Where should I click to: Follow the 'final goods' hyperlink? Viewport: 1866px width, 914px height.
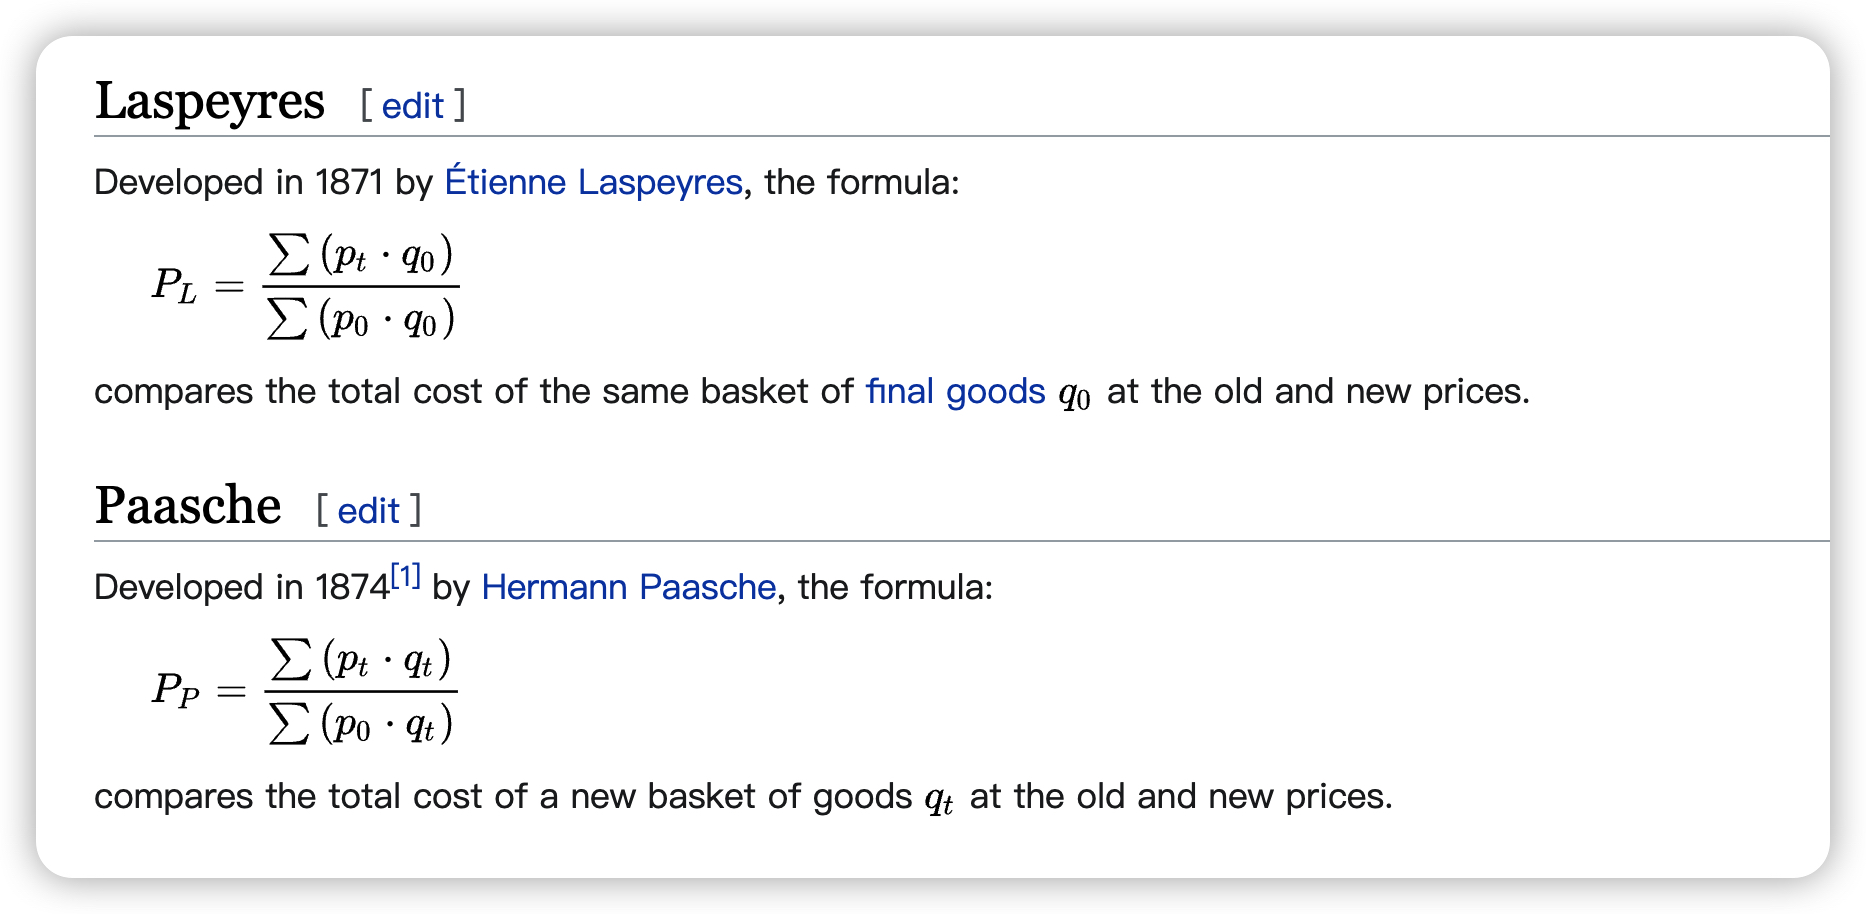[955, 391]
